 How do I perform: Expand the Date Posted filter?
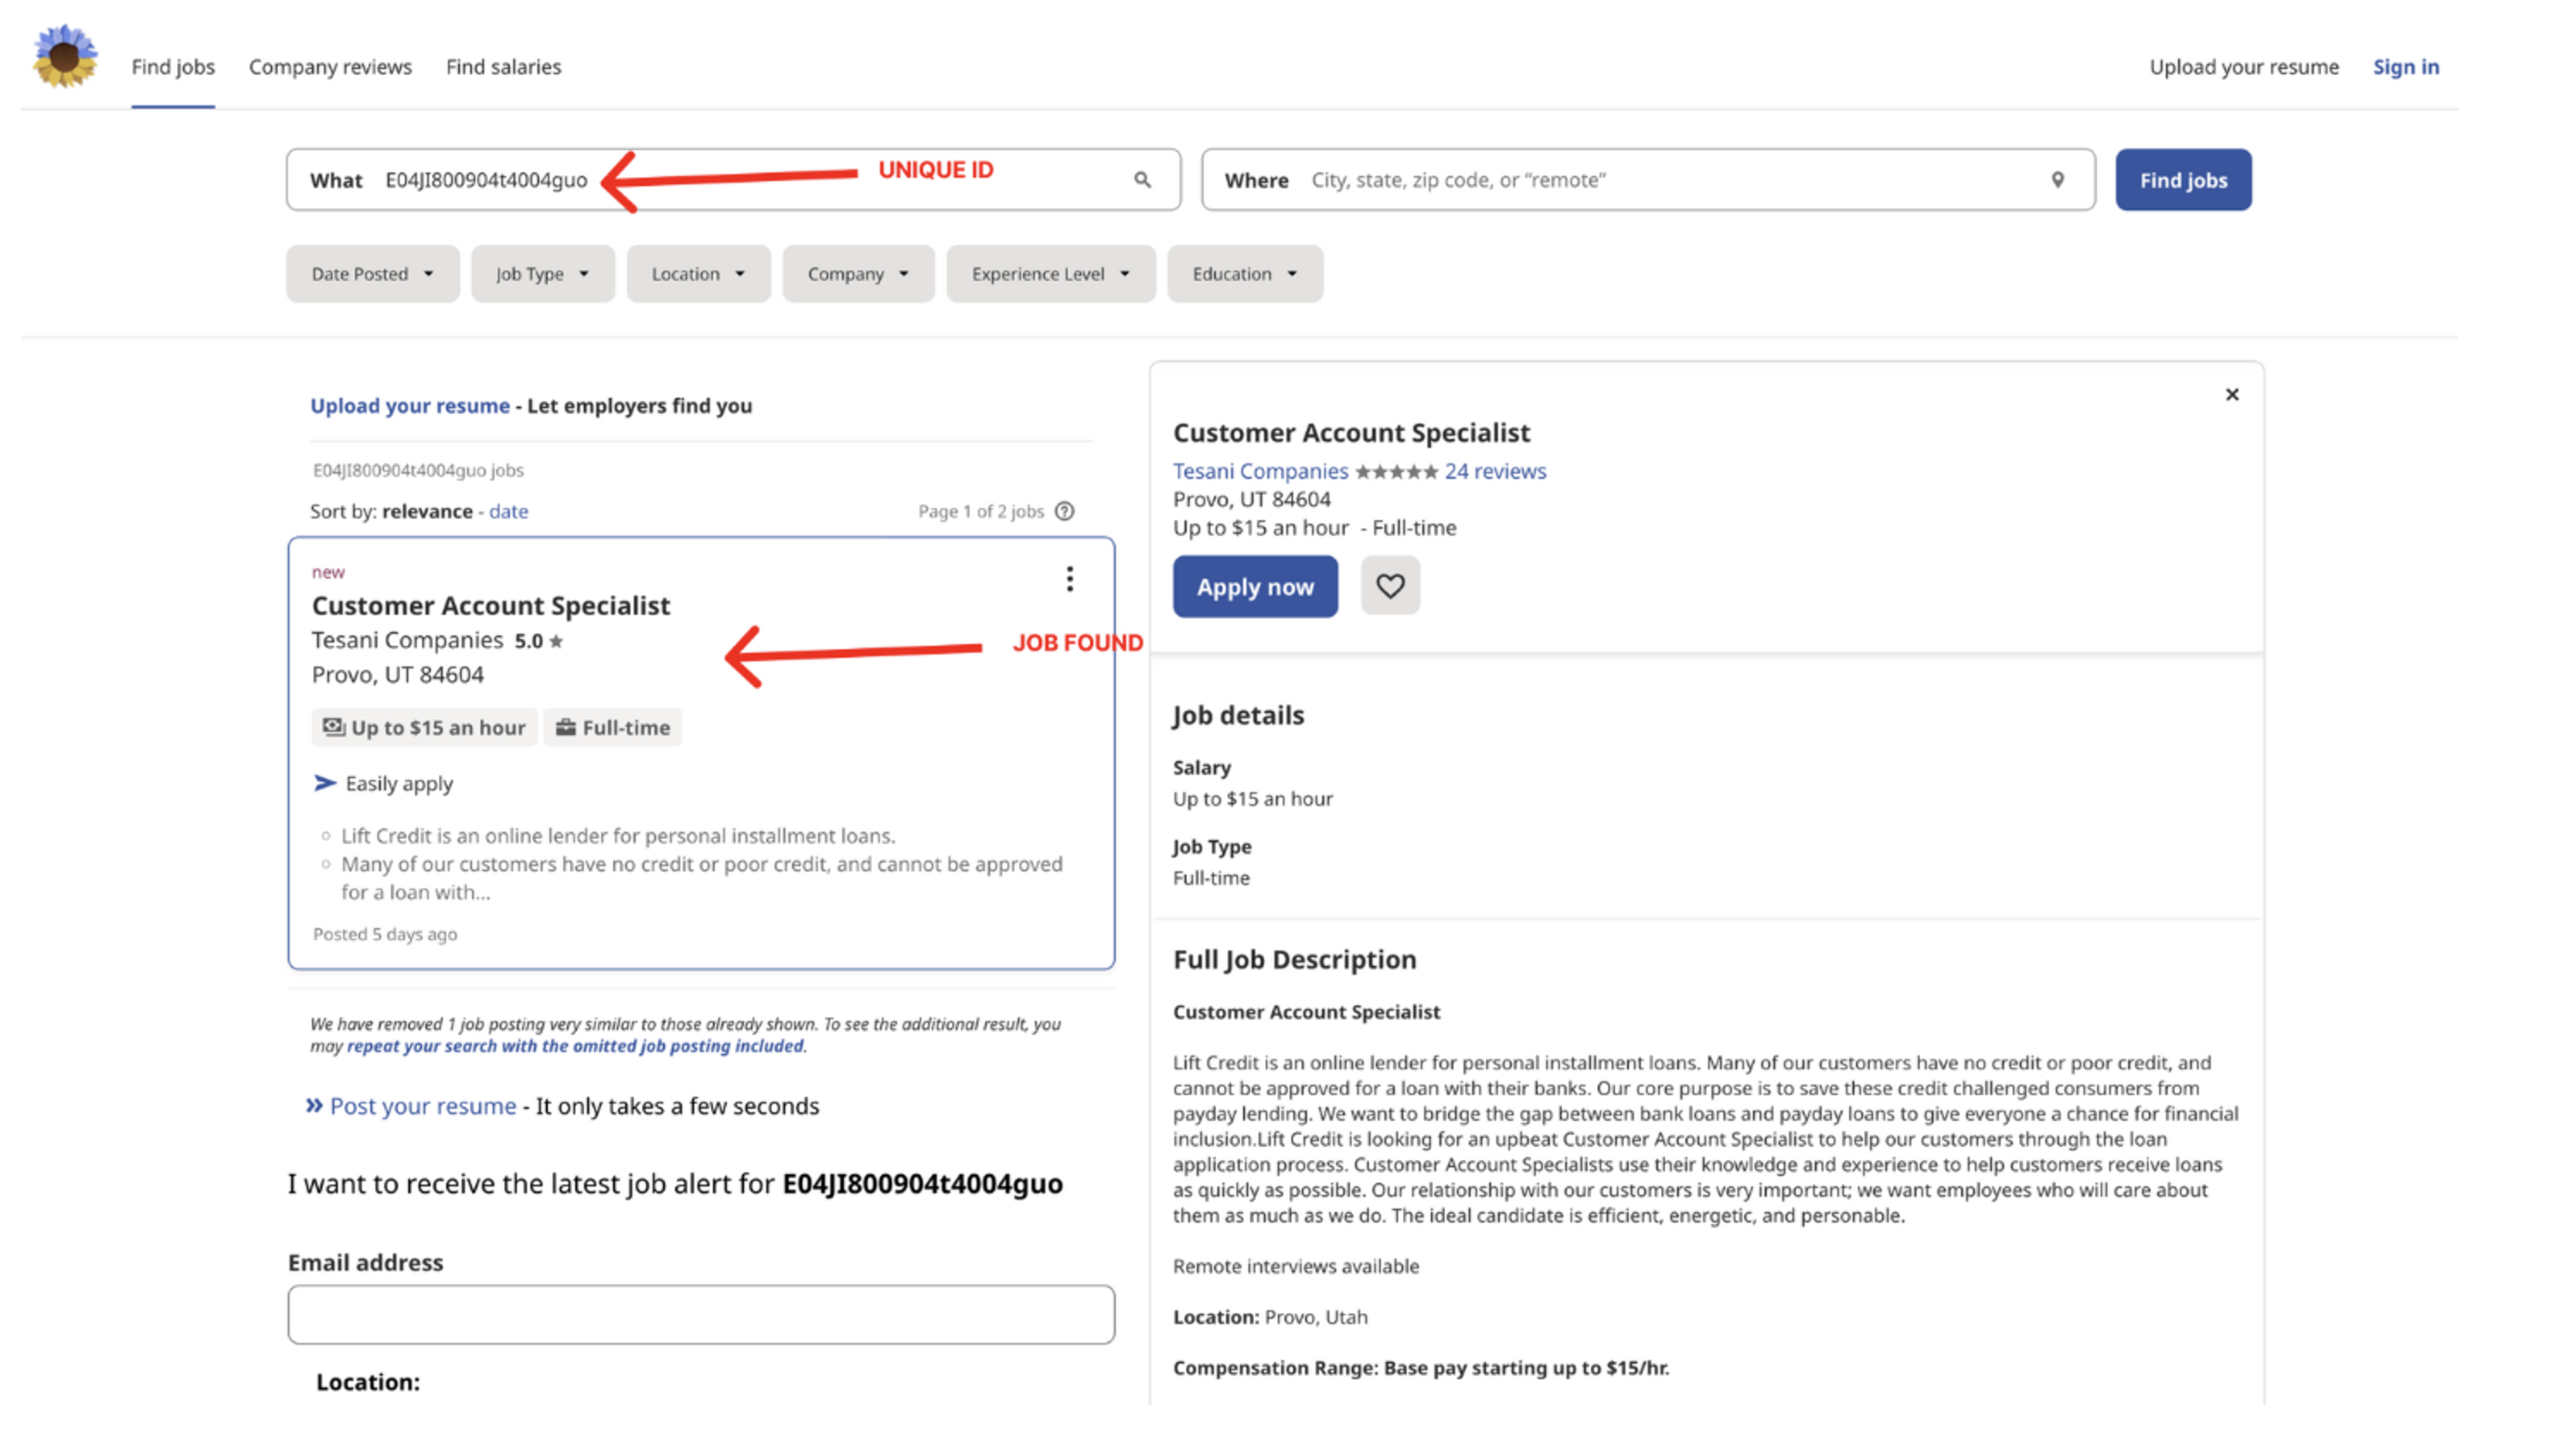372,274
